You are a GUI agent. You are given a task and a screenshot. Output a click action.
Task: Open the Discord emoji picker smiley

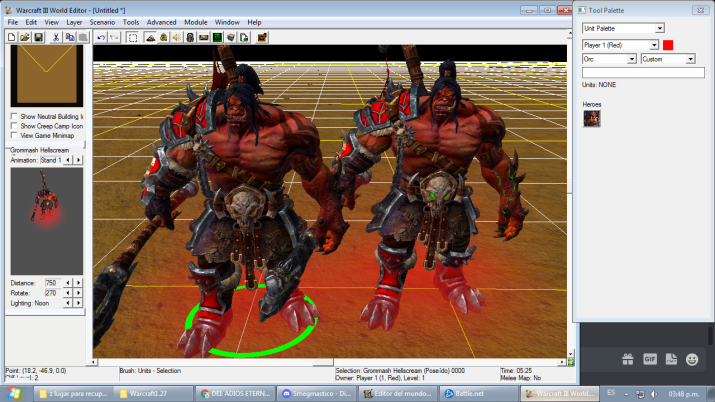tap(692, 360)
